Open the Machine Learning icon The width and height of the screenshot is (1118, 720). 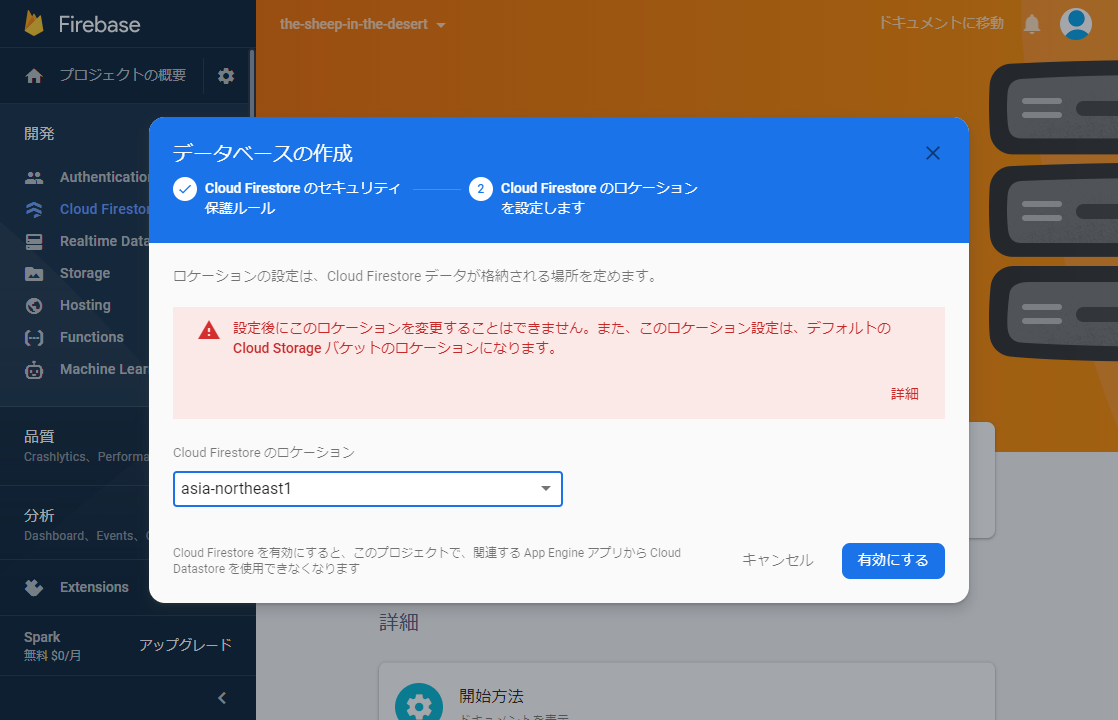pos(32,369)
